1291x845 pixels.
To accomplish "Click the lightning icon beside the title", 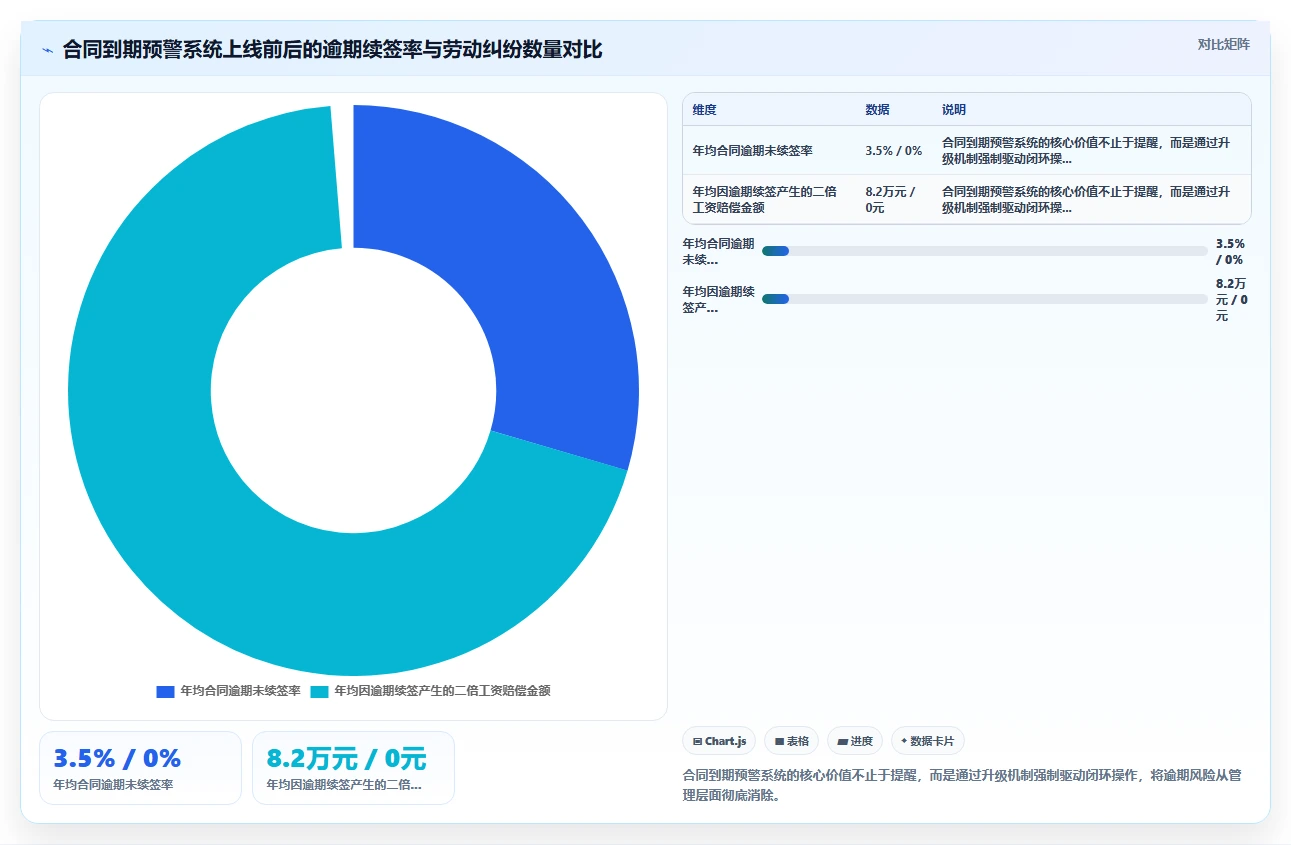I will click(47, 50).
